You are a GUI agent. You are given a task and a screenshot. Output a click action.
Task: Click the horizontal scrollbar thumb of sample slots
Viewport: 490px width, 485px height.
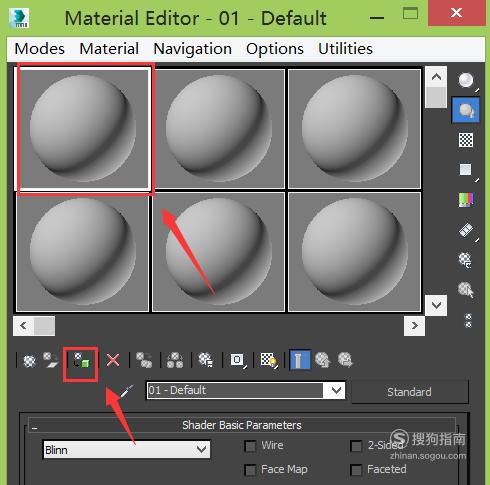(x=44, y=326)
